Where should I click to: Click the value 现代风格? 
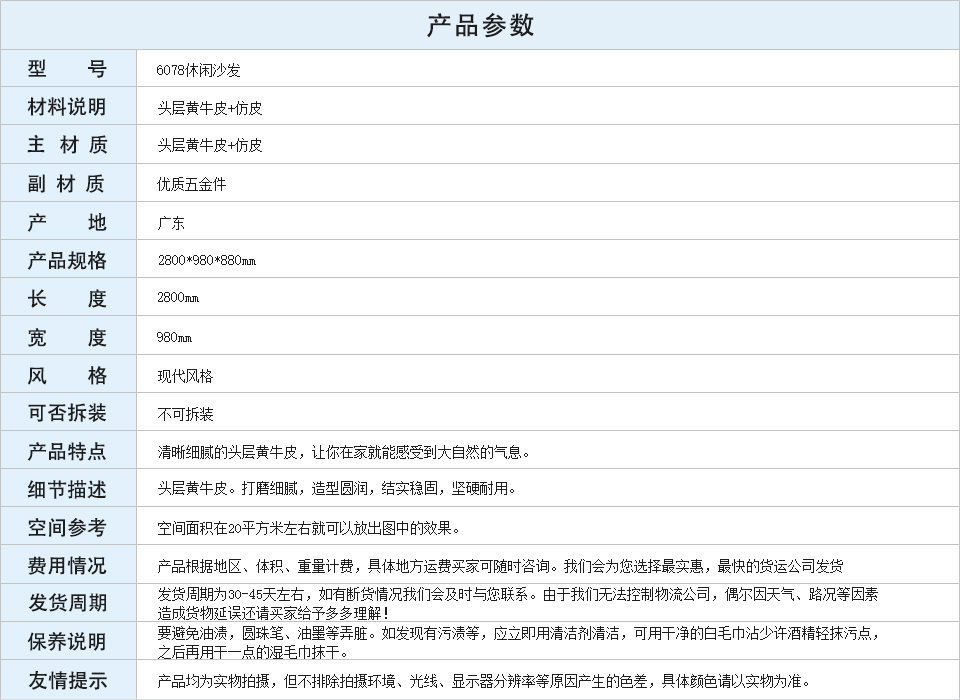(x=185, y=376)
